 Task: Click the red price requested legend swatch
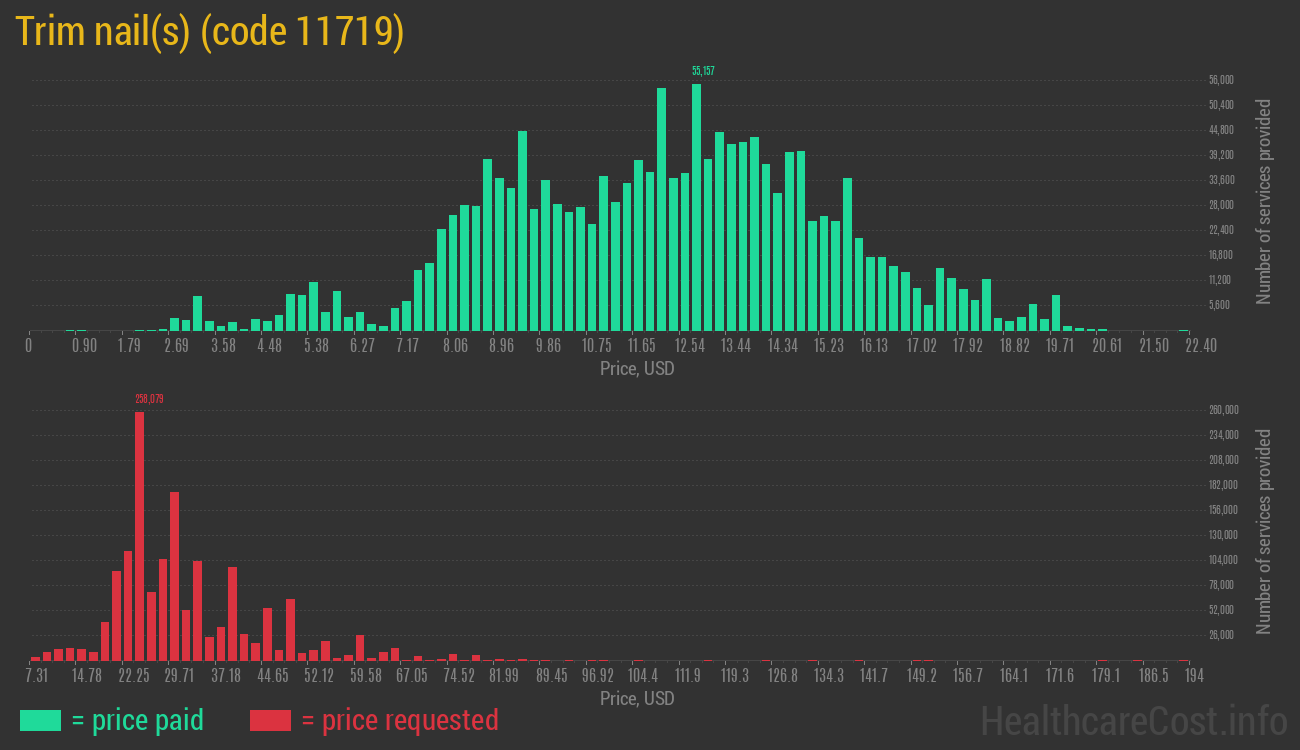(270, 720)
